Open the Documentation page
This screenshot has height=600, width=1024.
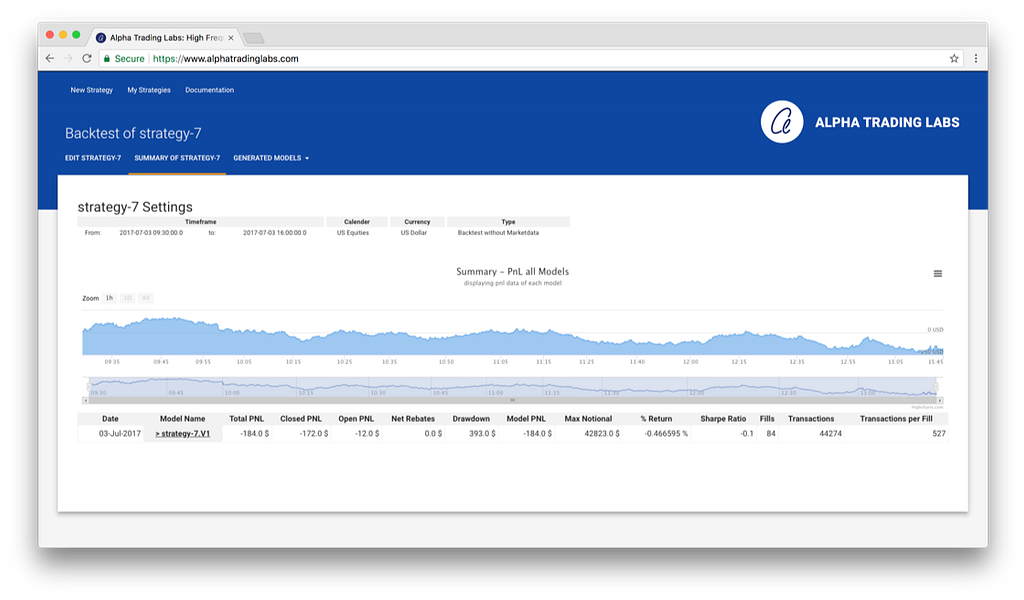[210, 90]
